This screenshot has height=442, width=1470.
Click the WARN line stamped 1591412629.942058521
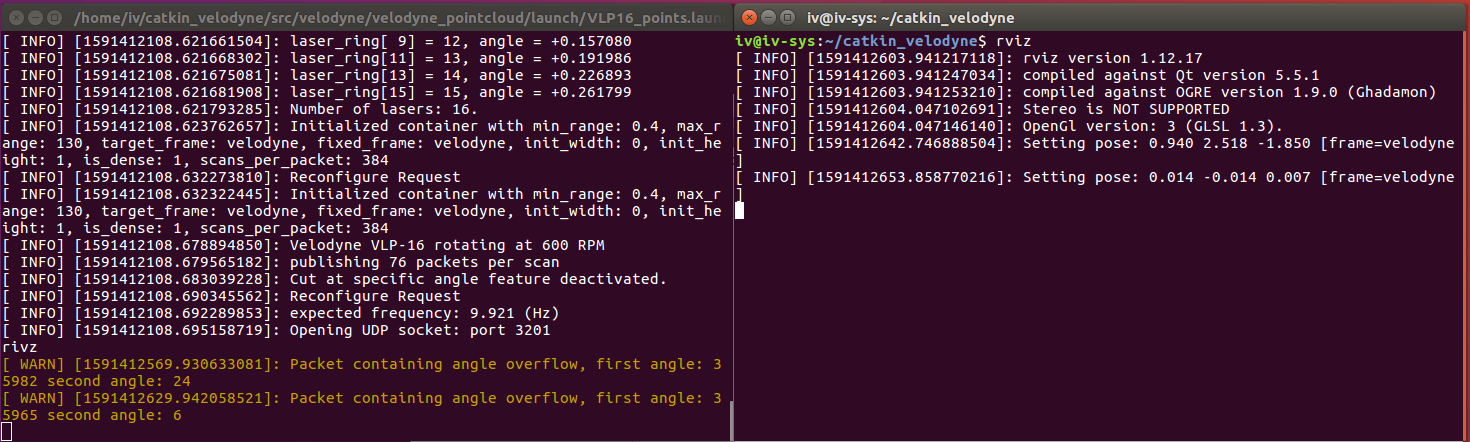[362, 398]
